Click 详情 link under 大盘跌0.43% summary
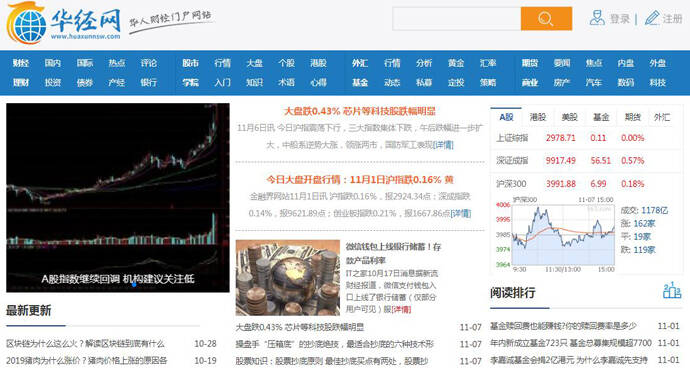Image resolution: width=690 pixels, height=368 pixels. click(443, 145)
